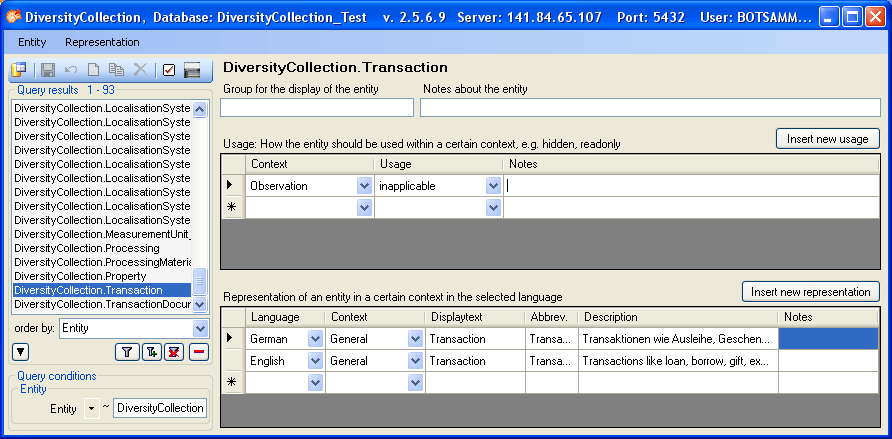The image size is (892, 439).
Task: Click the Notes cell in English row
Action: tap(829, 361)
